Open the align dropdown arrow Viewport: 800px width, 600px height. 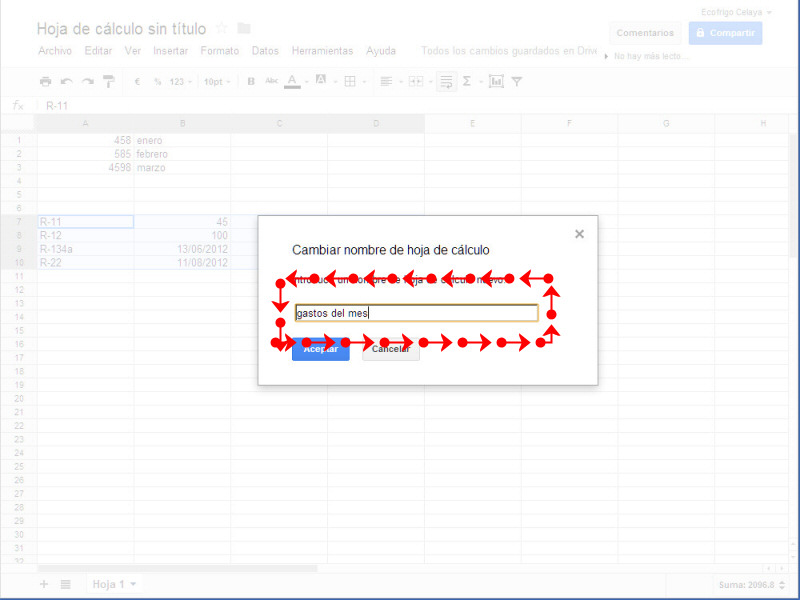click(x=401, y=82)
